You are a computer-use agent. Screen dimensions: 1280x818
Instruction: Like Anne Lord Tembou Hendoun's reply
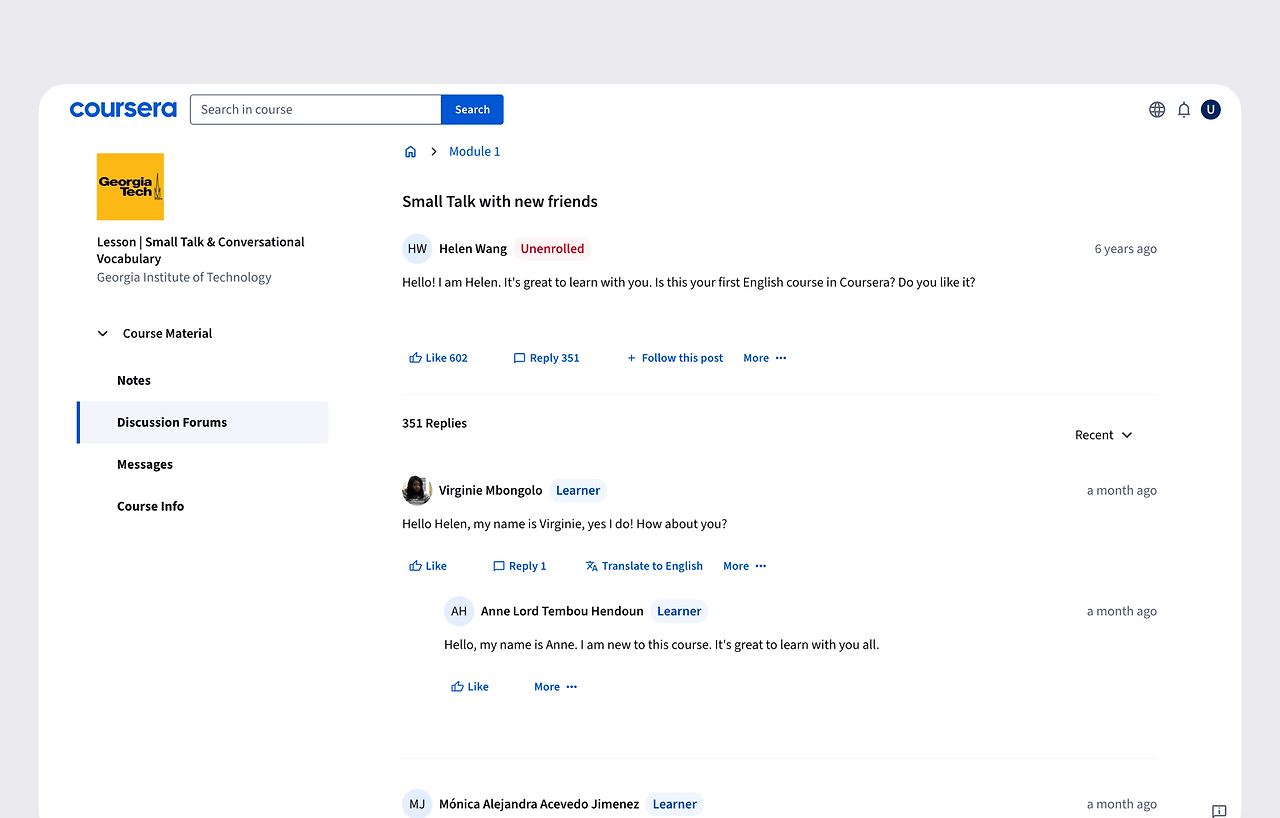tap(470, 687)
